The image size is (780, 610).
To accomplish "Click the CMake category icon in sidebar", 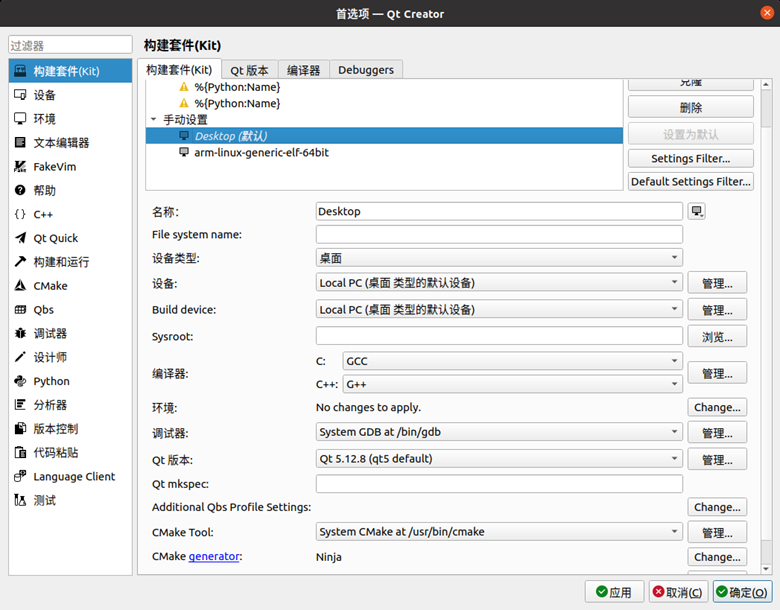I will coord(20,286).
